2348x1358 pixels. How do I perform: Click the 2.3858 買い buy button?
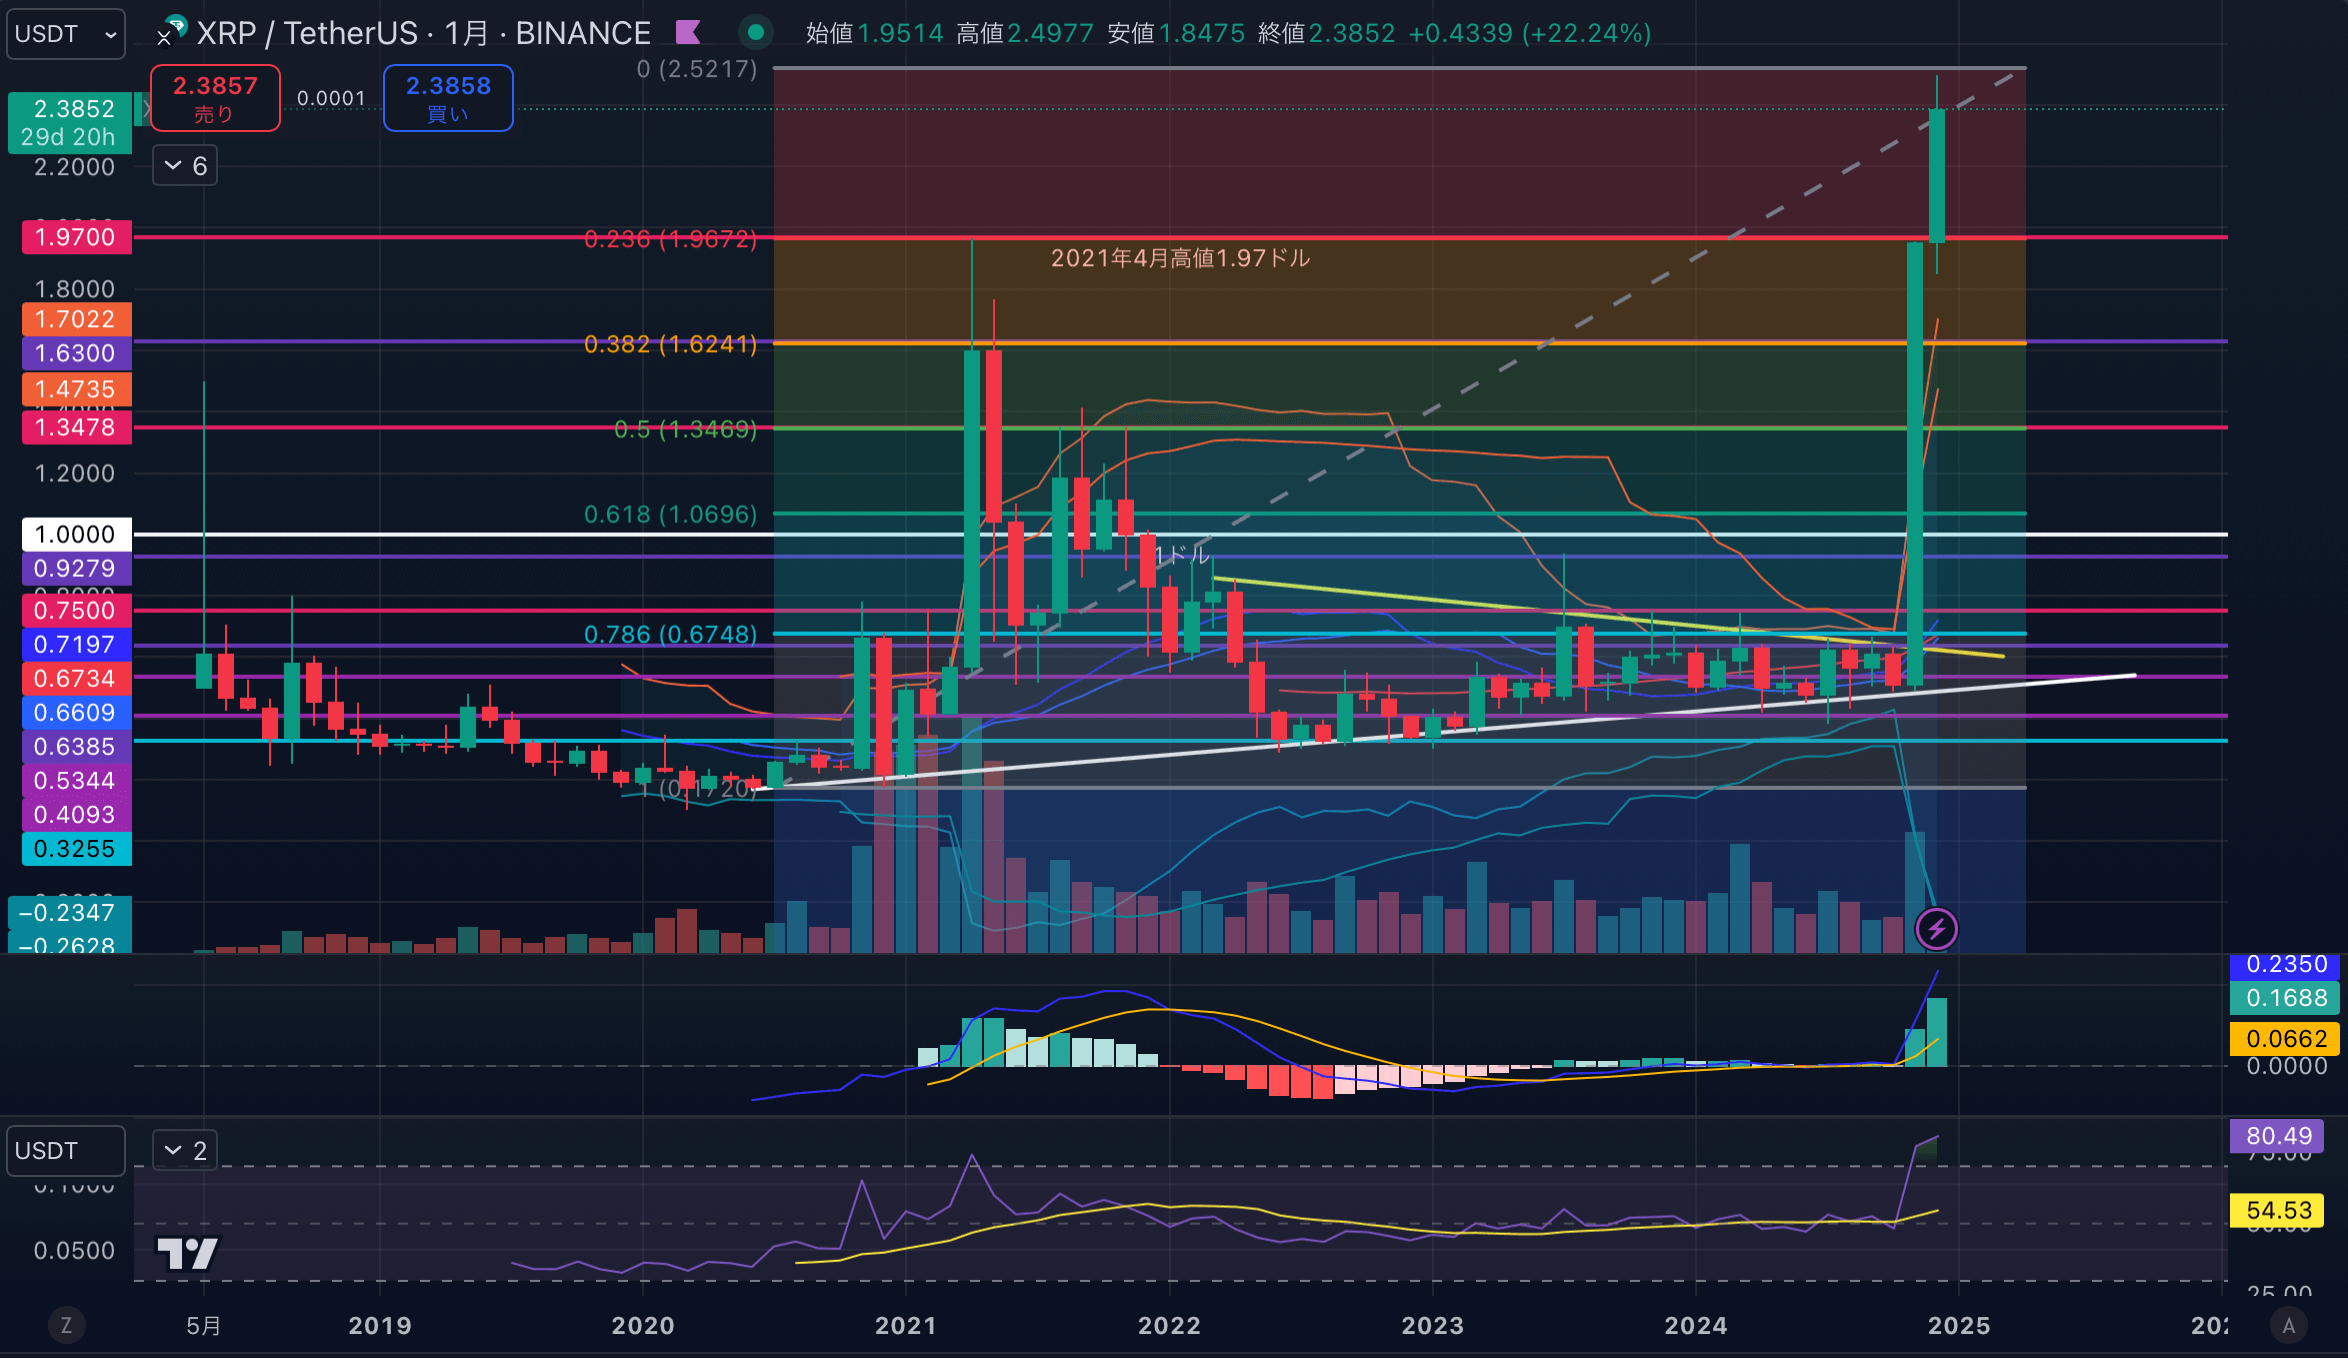448,98
